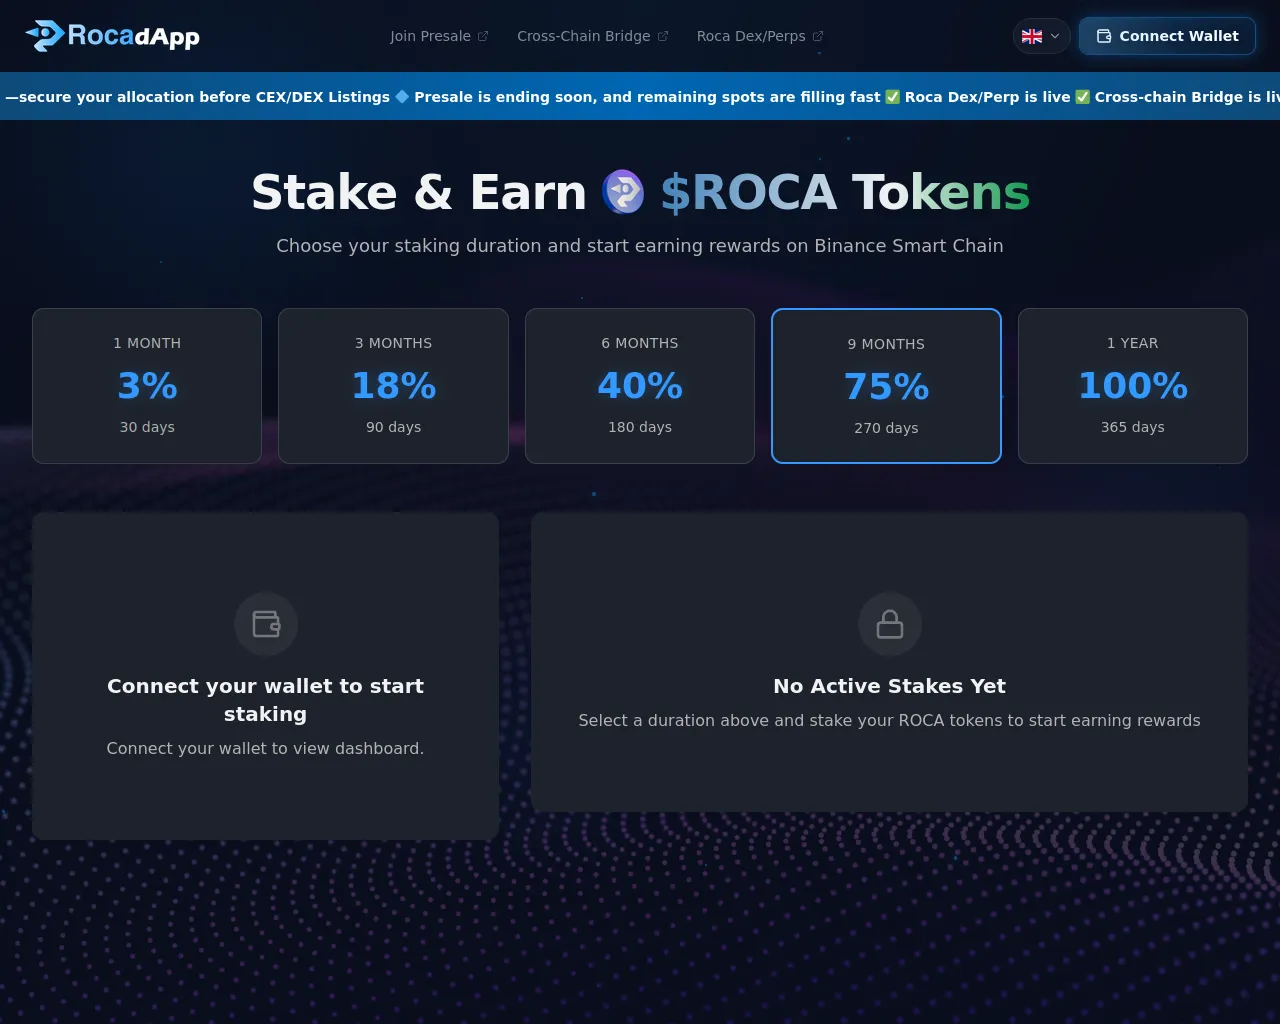Screen dimensions: 1280x1024
Task: Go to Roca Dex/Perps page
Action: pyautogui.click(x=751, y=36)
